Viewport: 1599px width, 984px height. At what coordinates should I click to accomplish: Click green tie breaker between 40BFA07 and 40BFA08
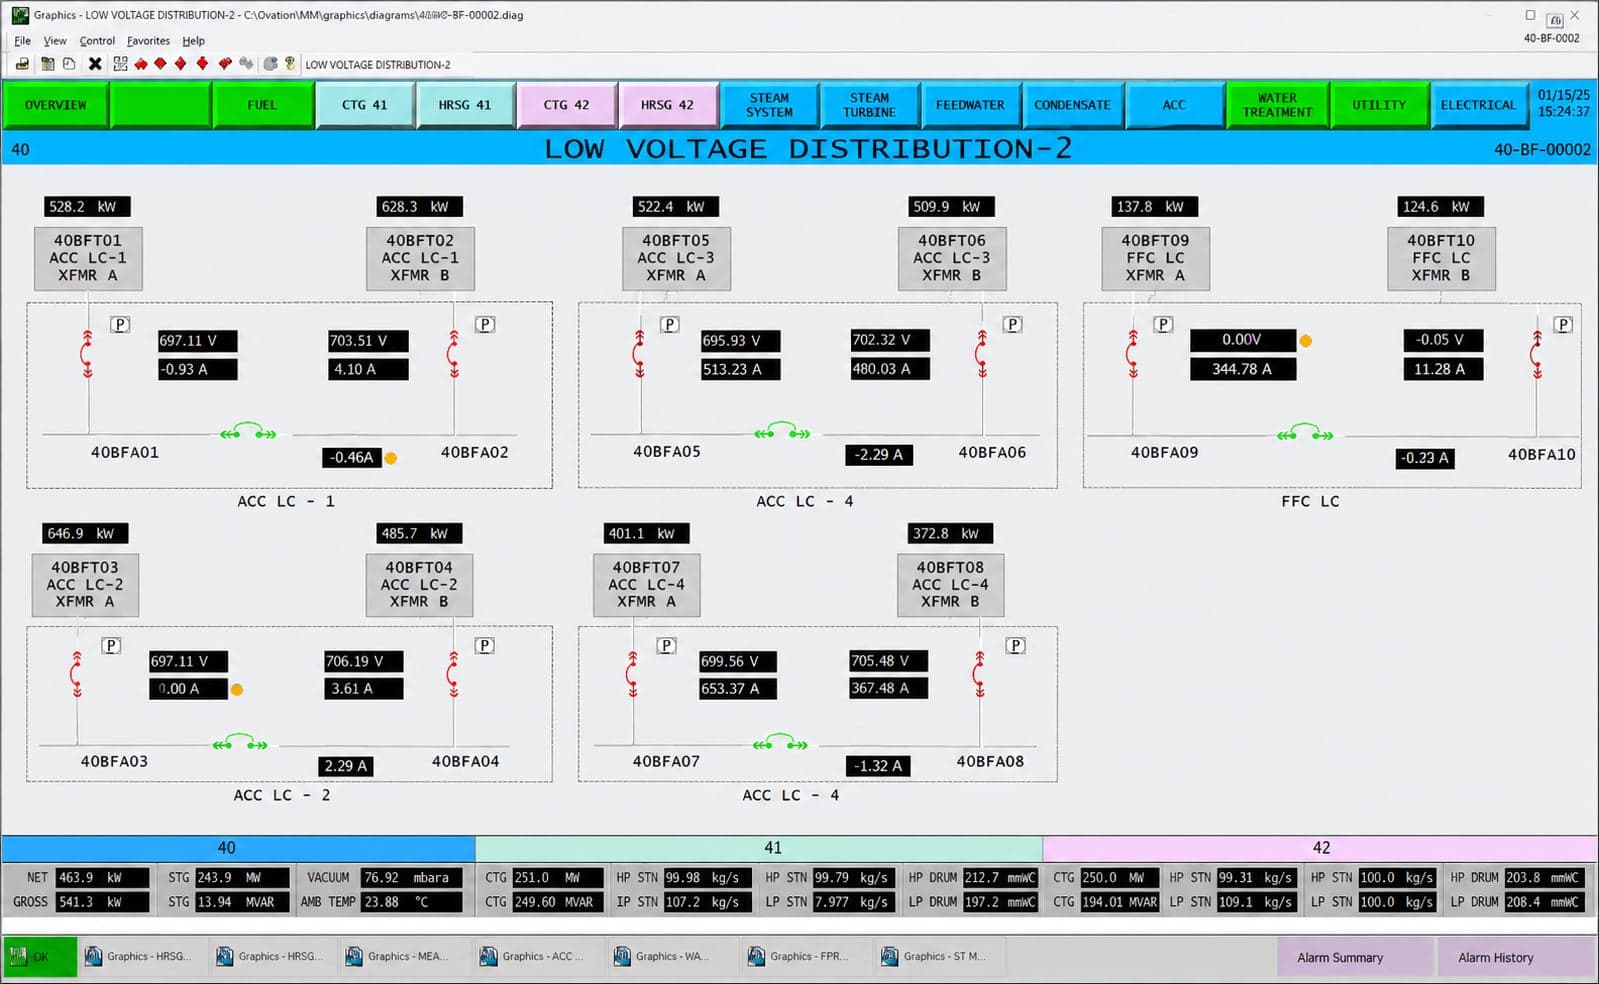pos(780,742)
